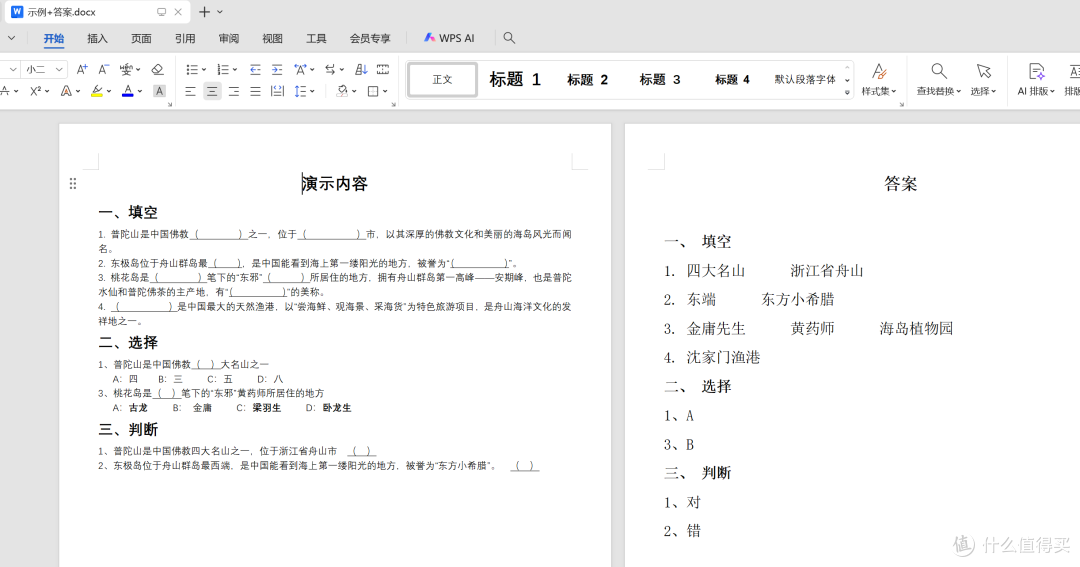Click the 演示内容 title text

tap(335, 184)
